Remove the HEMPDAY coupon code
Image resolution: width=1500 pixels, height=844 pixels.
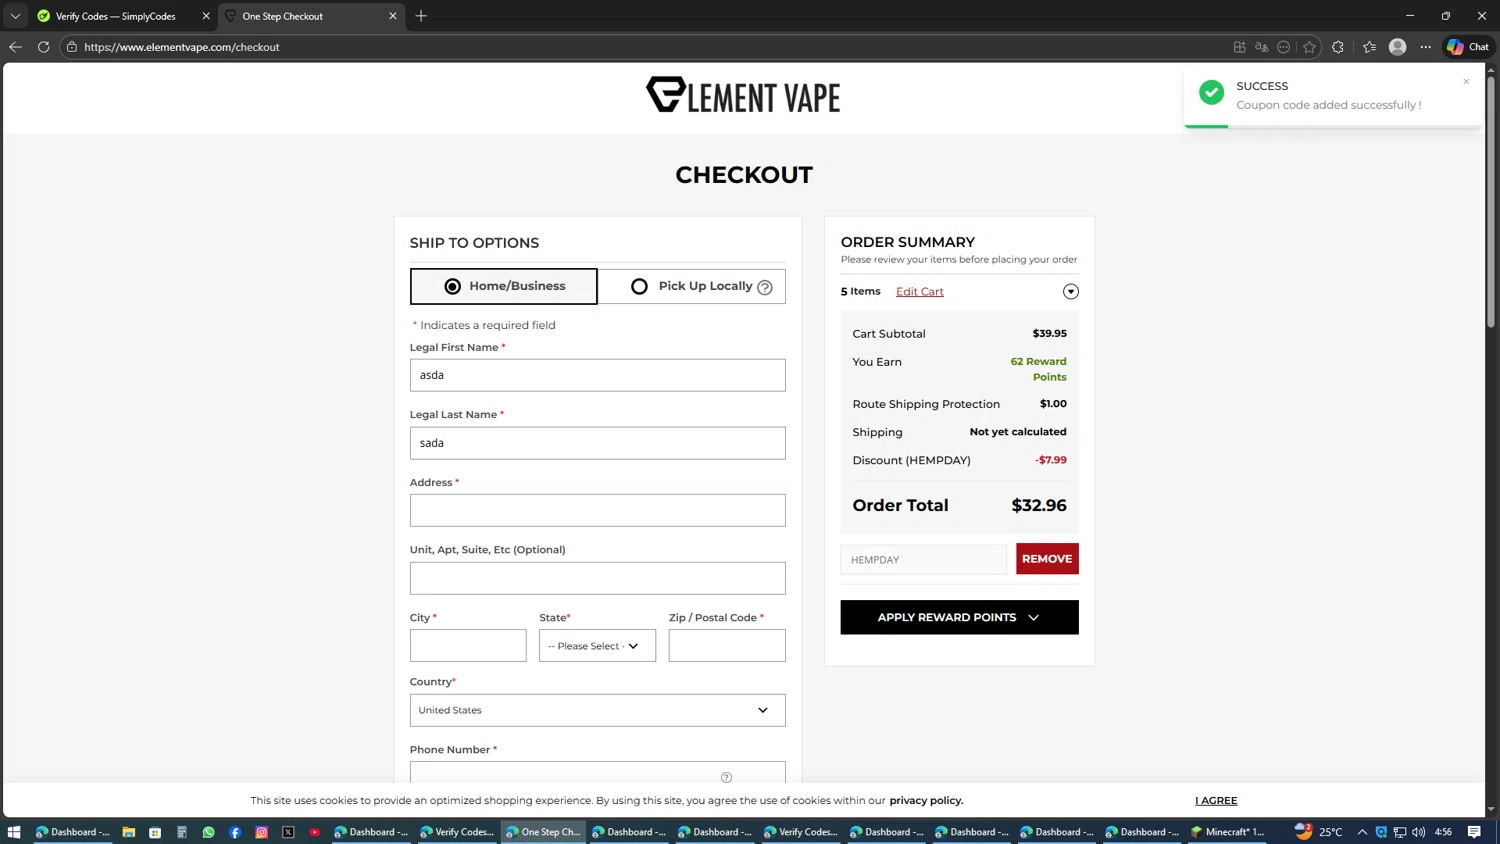click(x=1047, y=559)
